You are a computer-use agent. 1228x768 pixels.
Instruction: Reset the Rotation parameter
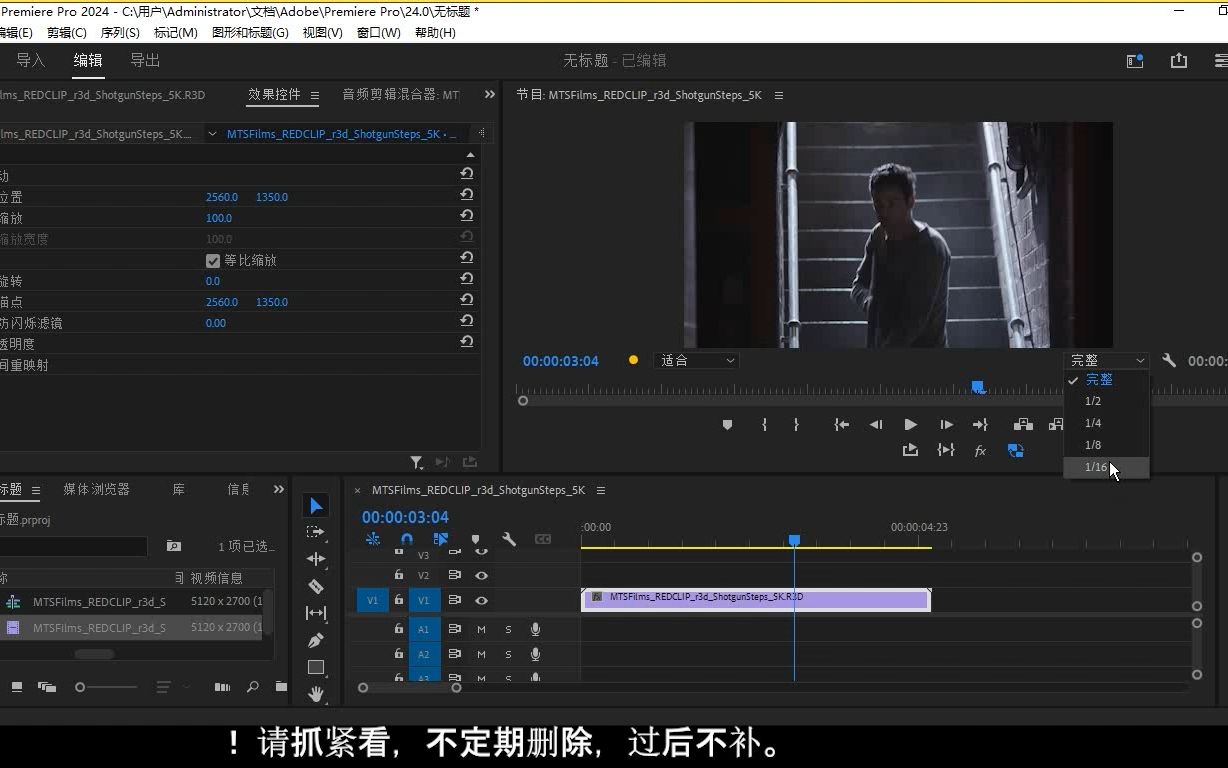(466, 279)
